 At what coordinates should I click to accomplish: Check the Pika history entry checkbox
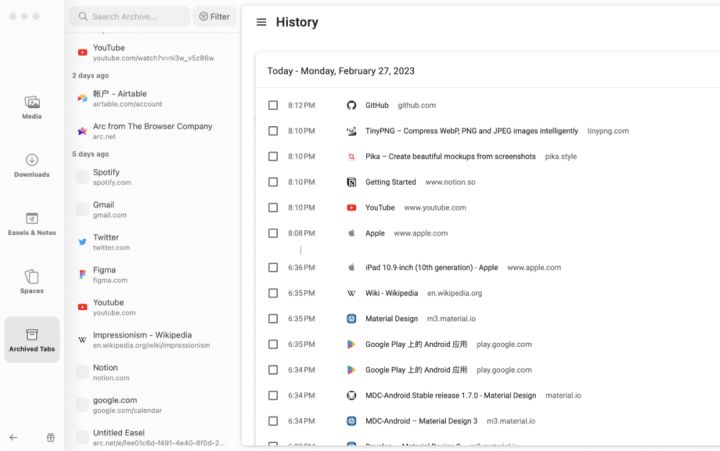[273, 157]
